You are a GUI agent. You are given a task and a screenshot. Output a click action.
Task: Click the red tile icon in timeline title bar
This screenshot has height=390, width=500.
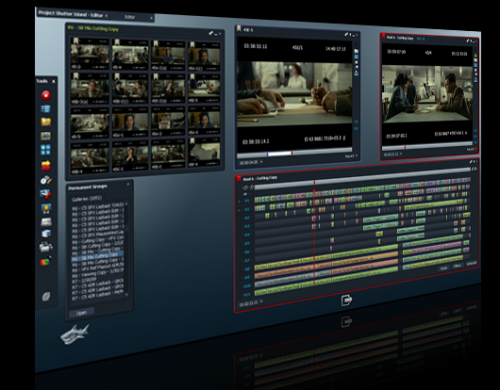[x=239, y=178]
